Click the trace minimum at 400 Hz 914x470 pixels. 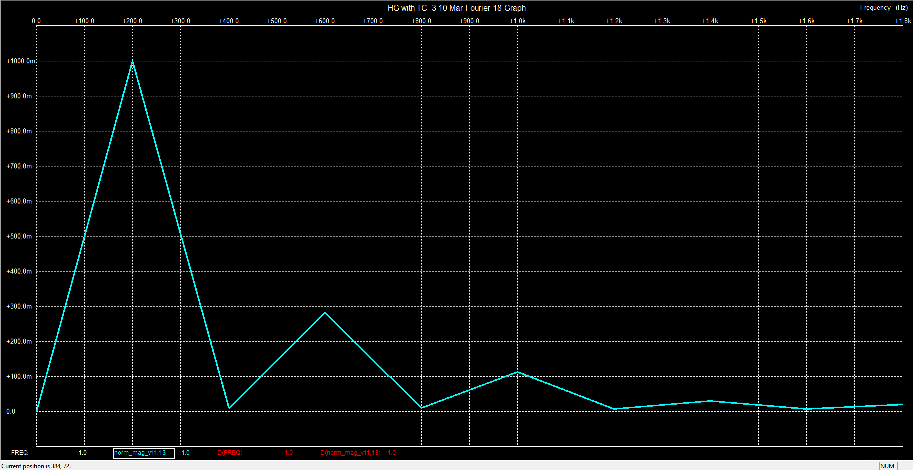coord(229,407)
